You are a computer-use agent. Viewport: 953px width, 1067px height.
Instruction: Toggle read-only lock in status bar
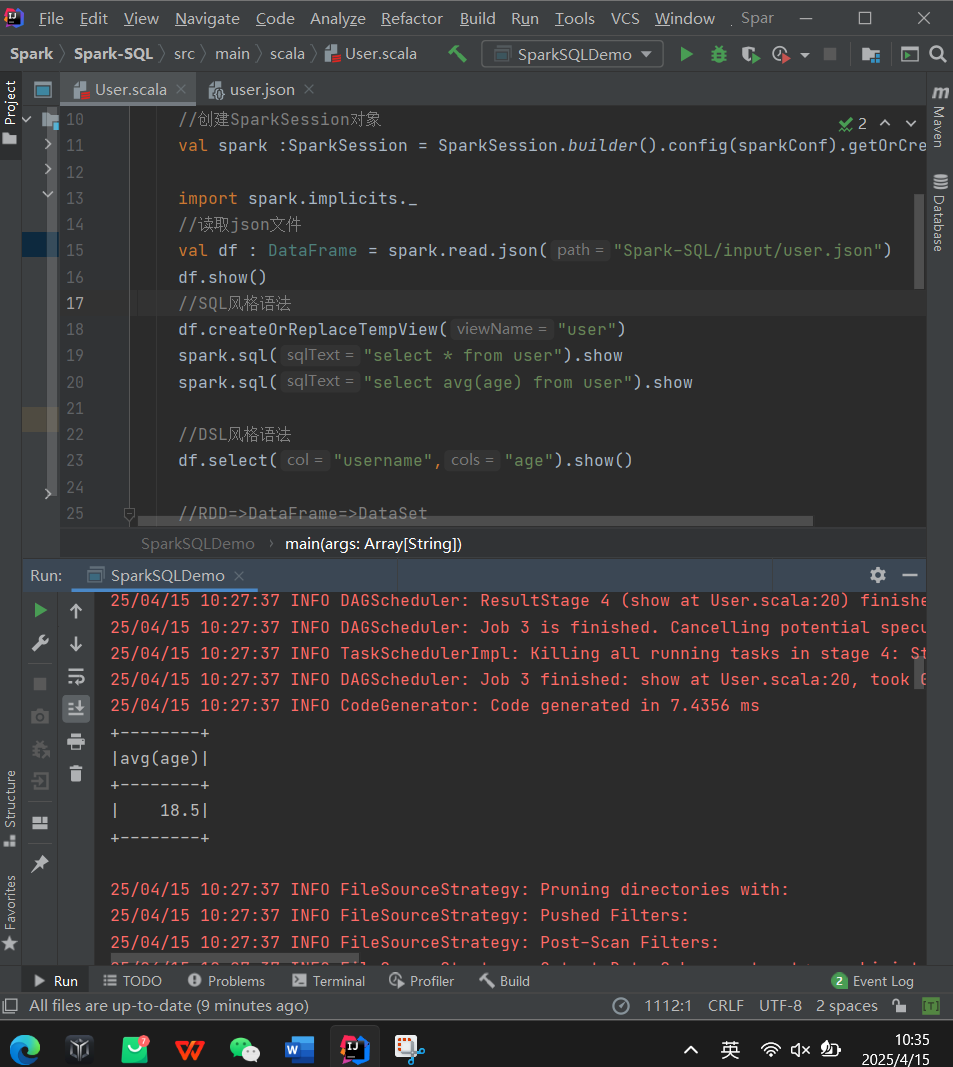(899, 1005)
